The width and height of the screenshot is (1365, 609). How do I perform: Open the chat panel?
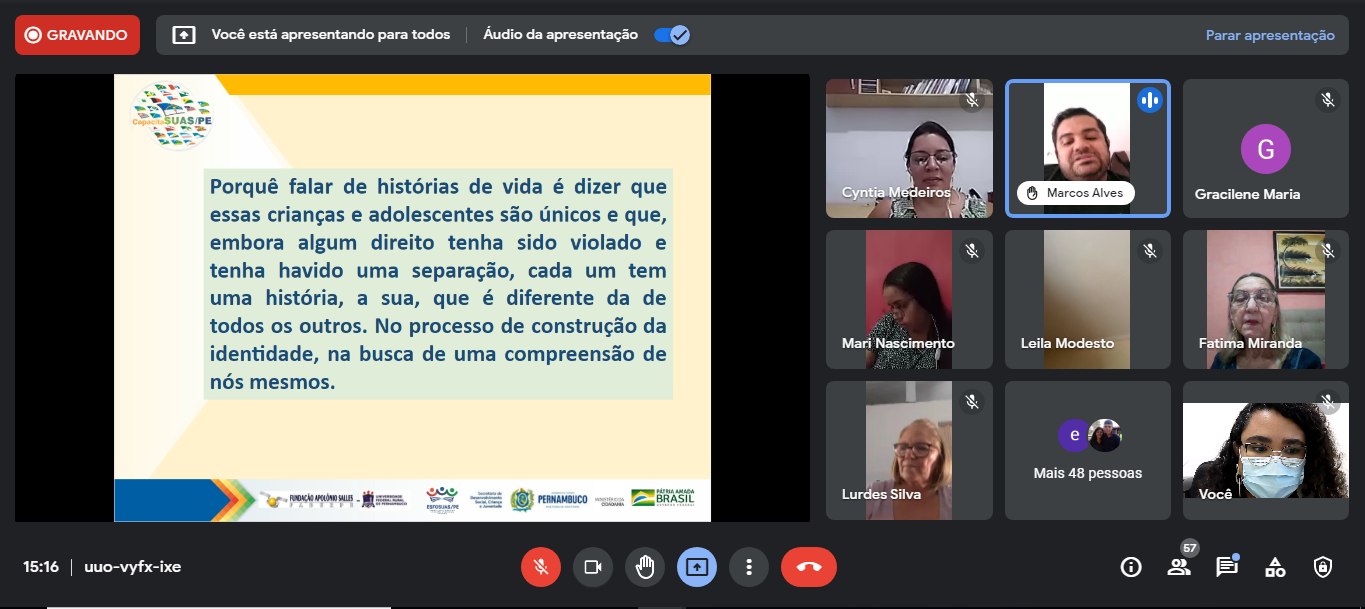point(1226,567)
